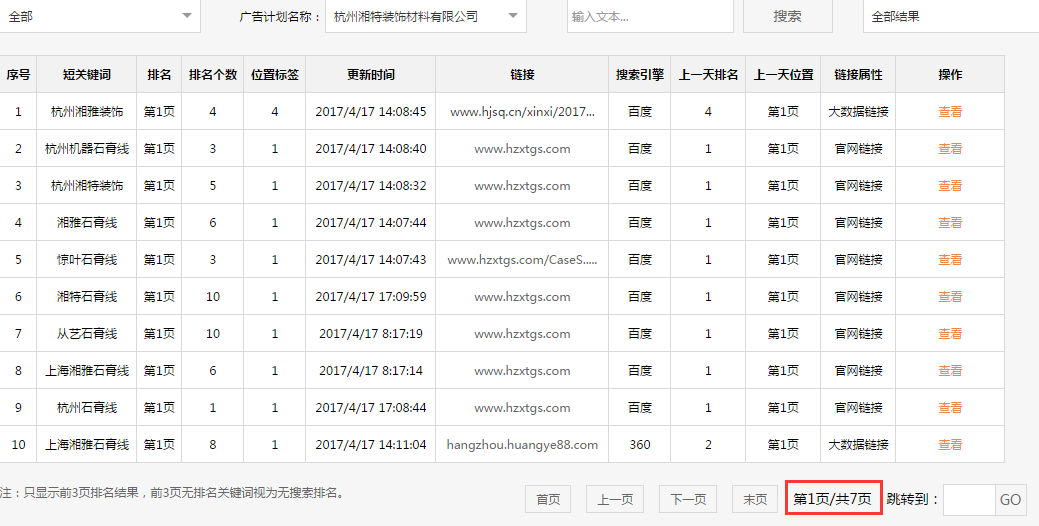
Task: Focus the 跳转到 page number field
Action: tap(969, 499)
